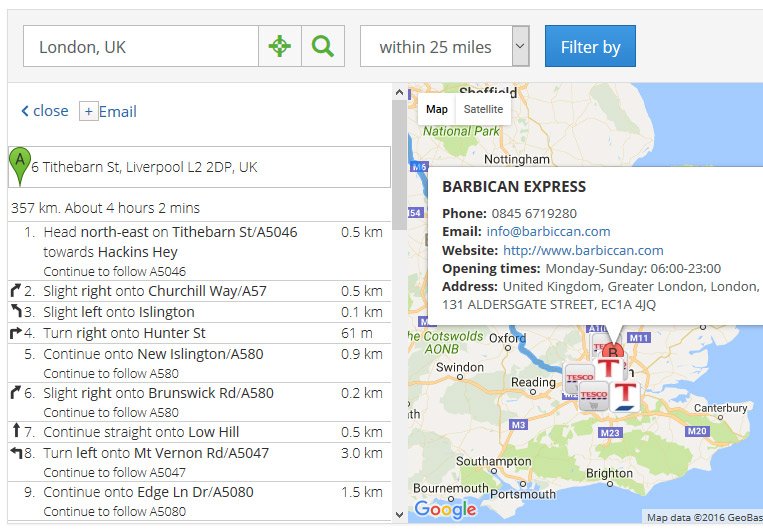Click the Email link
The height and width of the screenshot is (529, 763).
pos(118,111)
